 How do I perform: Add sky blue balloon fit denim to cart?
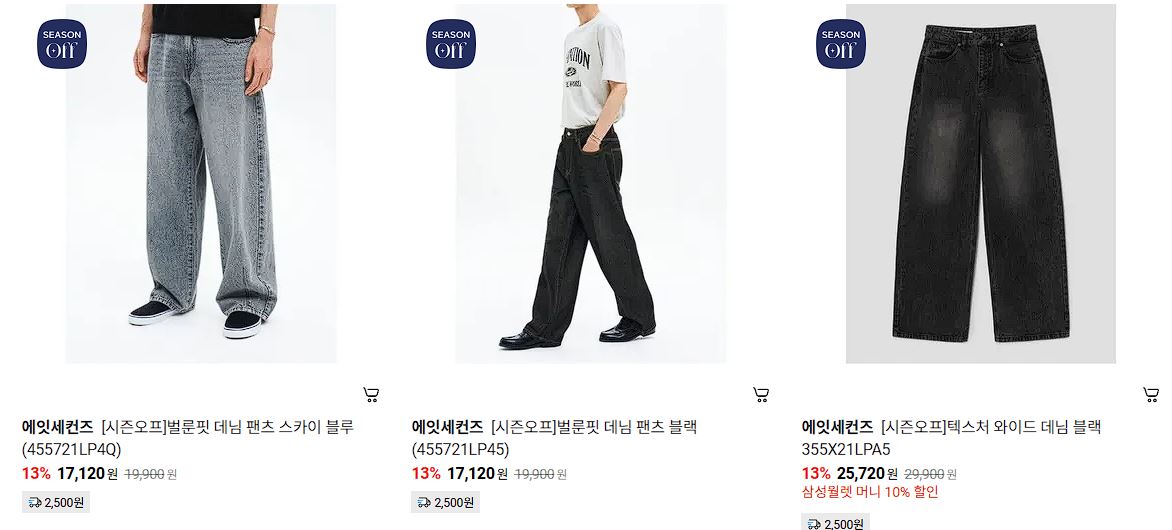click(371, 394)
